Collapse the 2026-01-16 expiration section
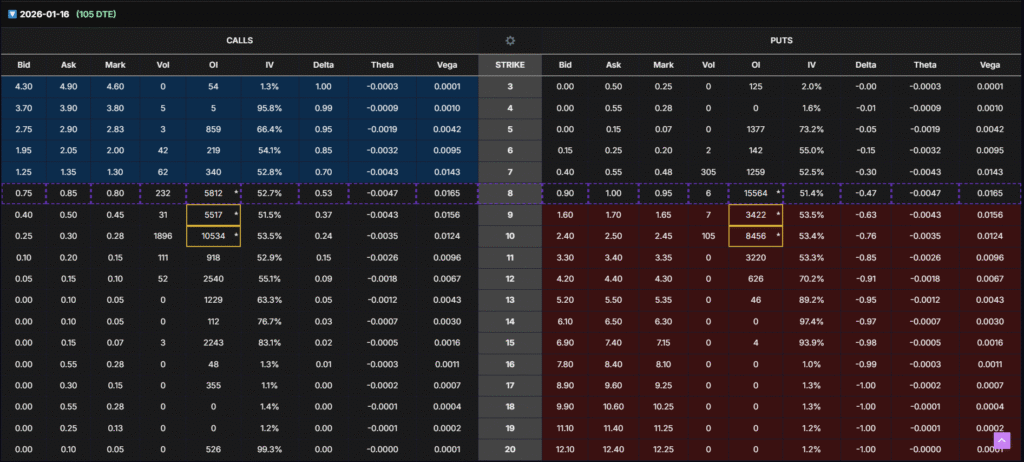The width and height of the screenshot is (1024, 462). [x=12, y=14]
